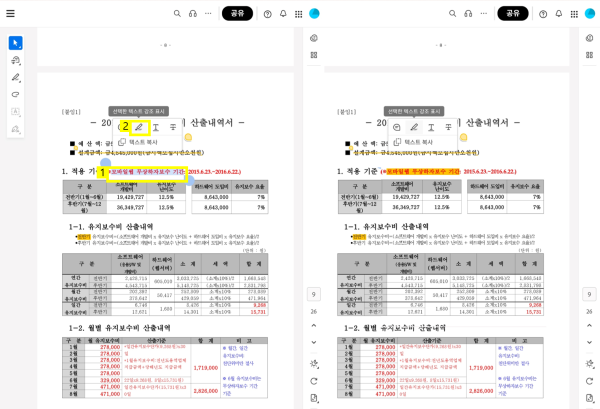Image resolution: width=600 pixels, height=409 pixels.
Task: Open search in the left viewer header
Action: click(x=177, y=14)
